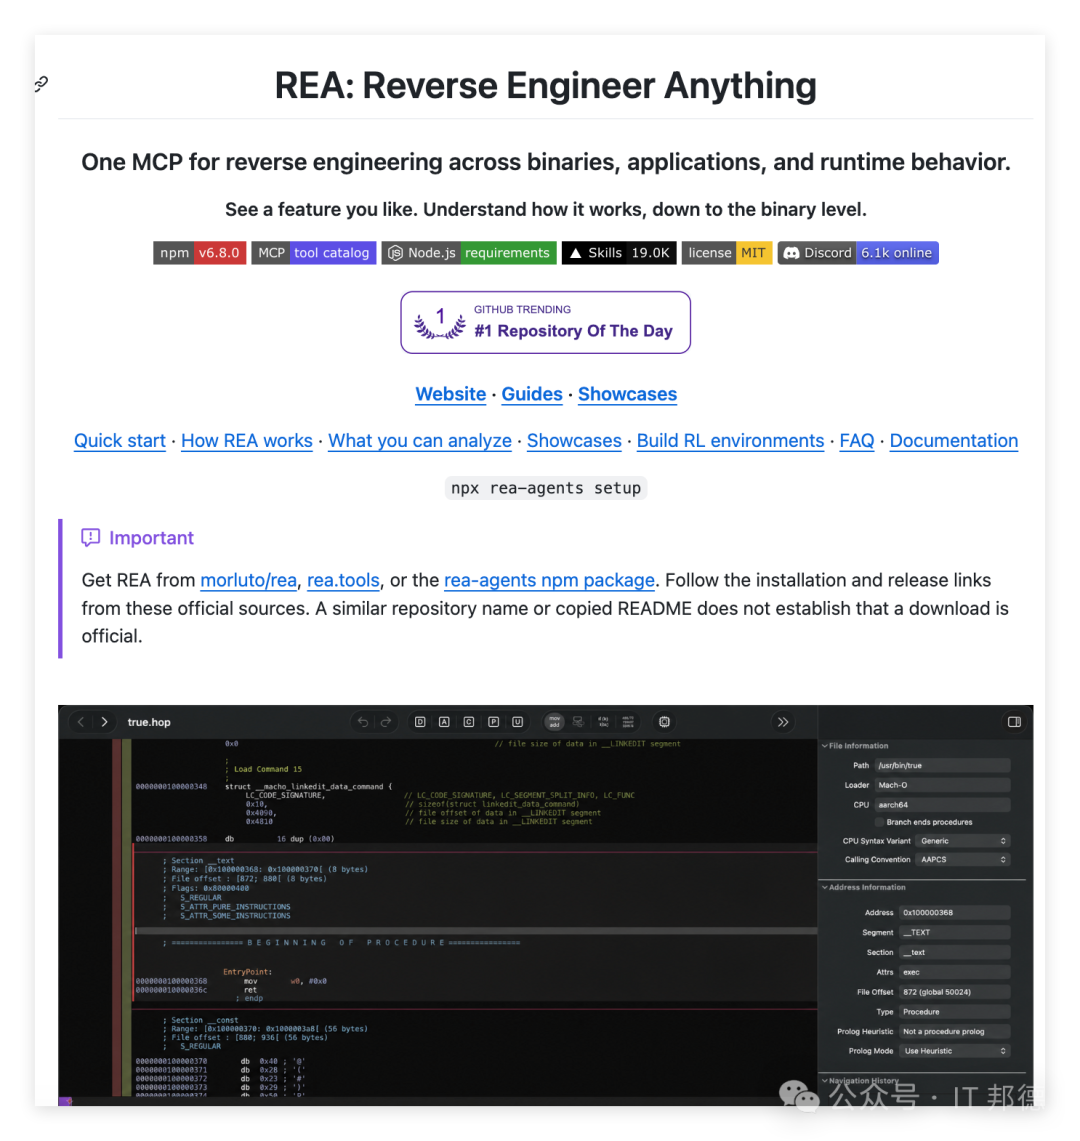Open the How REA works link

(247, 441)
